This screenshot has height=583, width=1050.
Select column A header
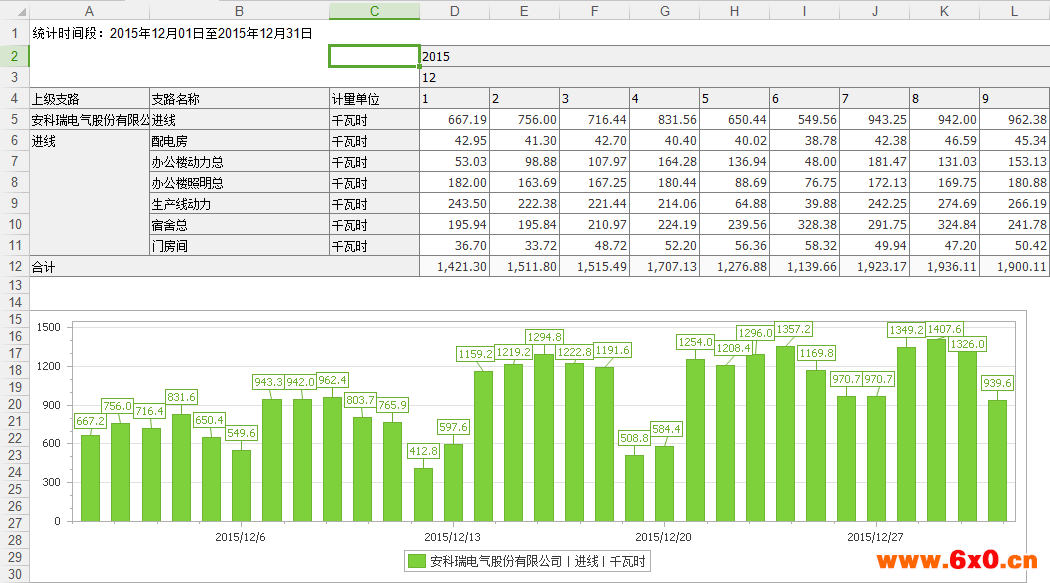click(x=89, y=11)
